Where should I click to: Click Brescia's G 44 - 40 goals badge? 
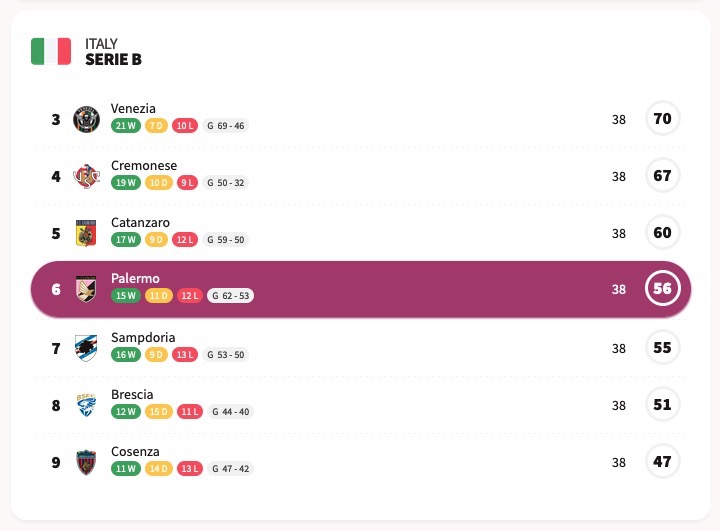coord(229,412)
